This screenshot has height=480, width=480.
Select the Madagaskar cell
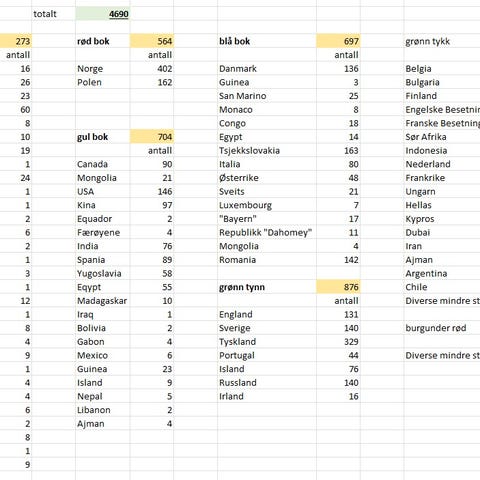click(x=103, y=301)
